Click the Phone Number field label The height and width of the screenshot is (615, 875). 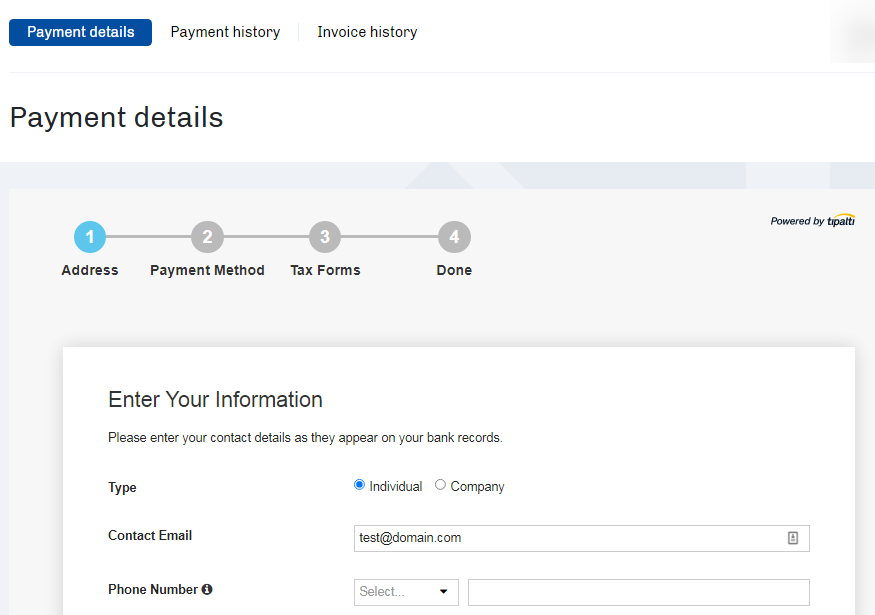tap(153, 590)
